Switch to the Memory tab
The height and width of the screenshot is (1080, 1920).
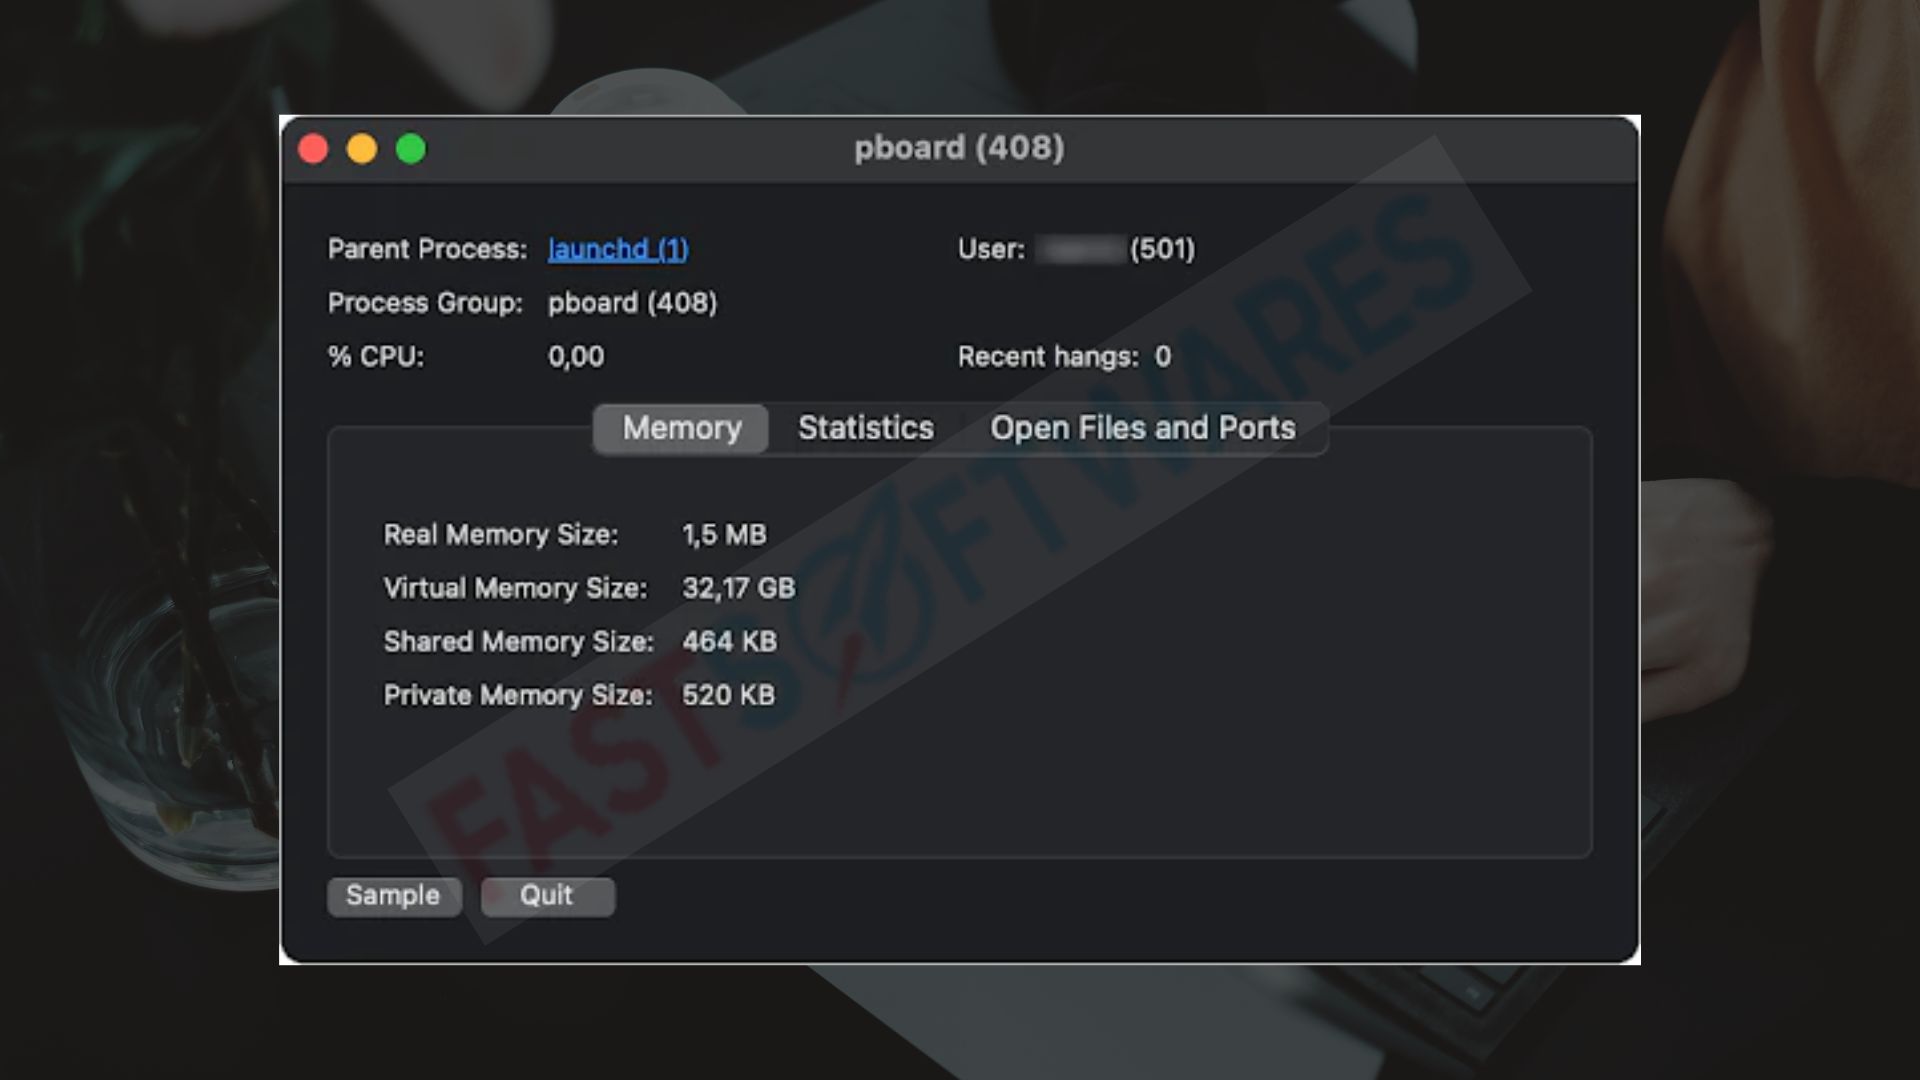pos(681,428)
